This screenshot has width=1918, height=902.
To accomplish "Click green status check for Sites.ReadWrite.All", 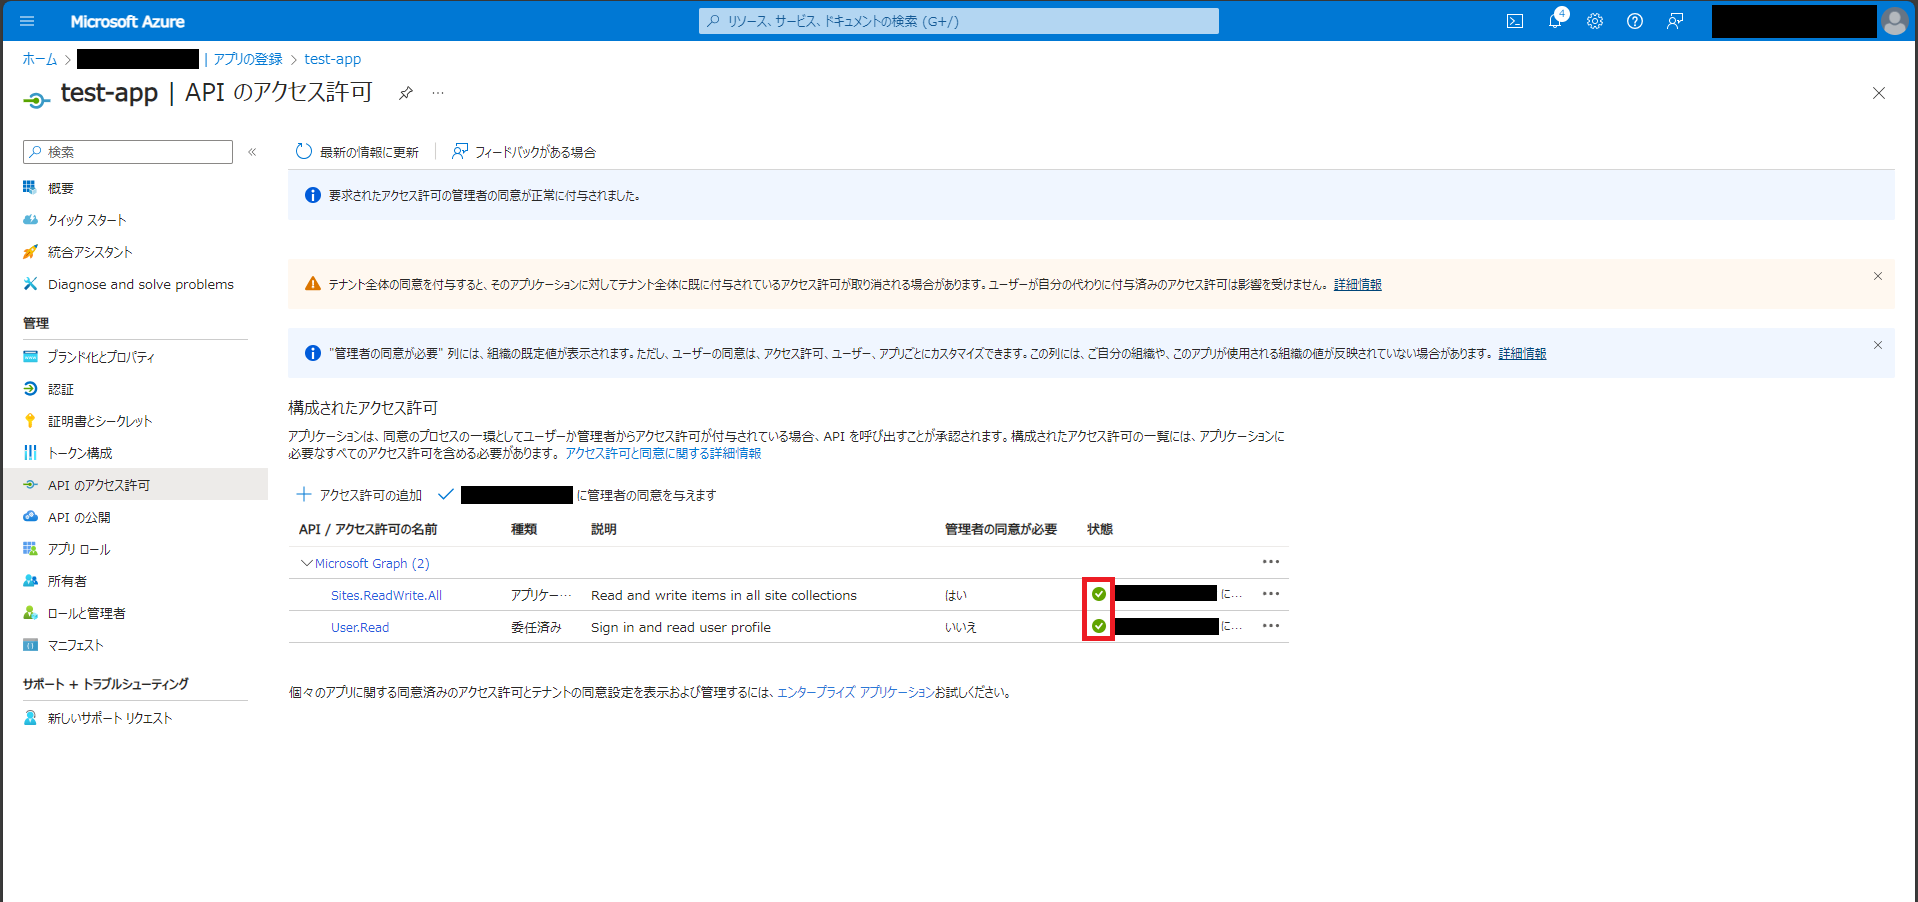I will pyautogui.click(x=1099, y=594).
